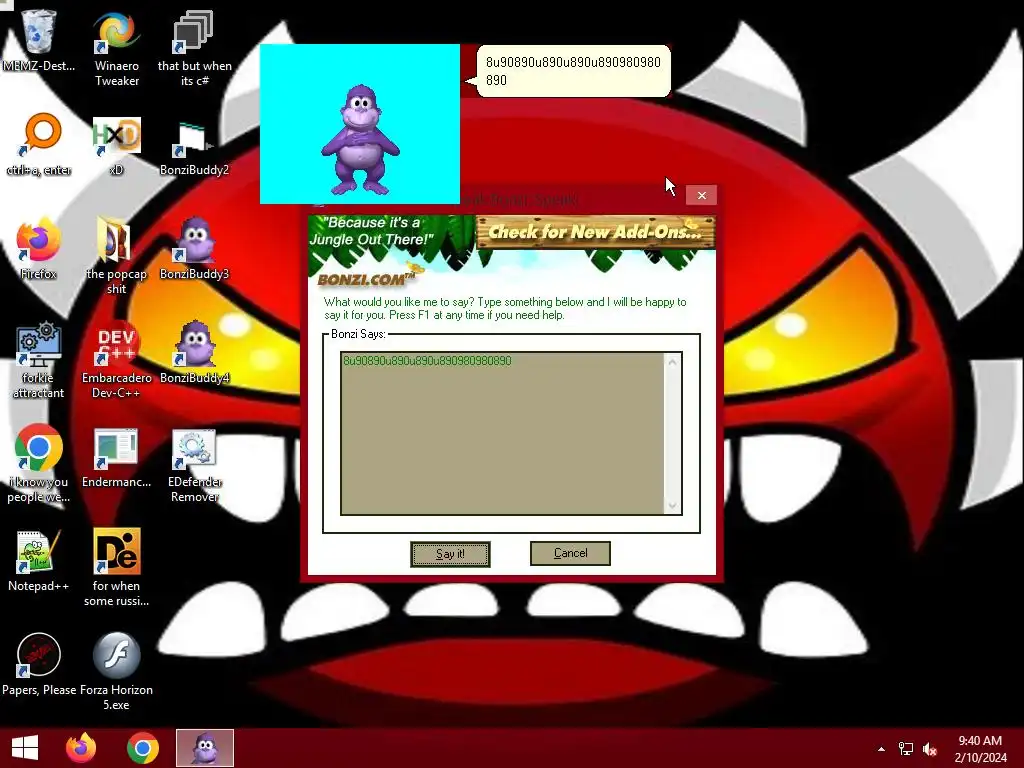This screenshot has width=1024, height=768.
Task: Click the Say it! button
Action: [450, 554]
